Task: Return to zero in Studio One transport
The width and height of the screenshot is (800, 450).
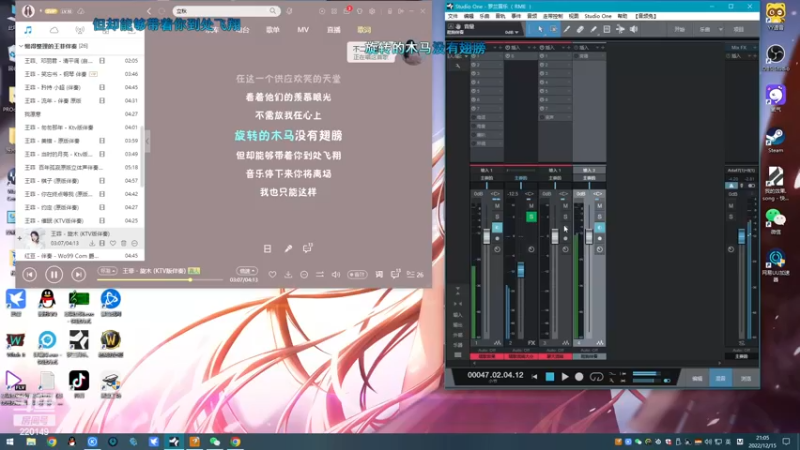Action: [x=535, y=377]
